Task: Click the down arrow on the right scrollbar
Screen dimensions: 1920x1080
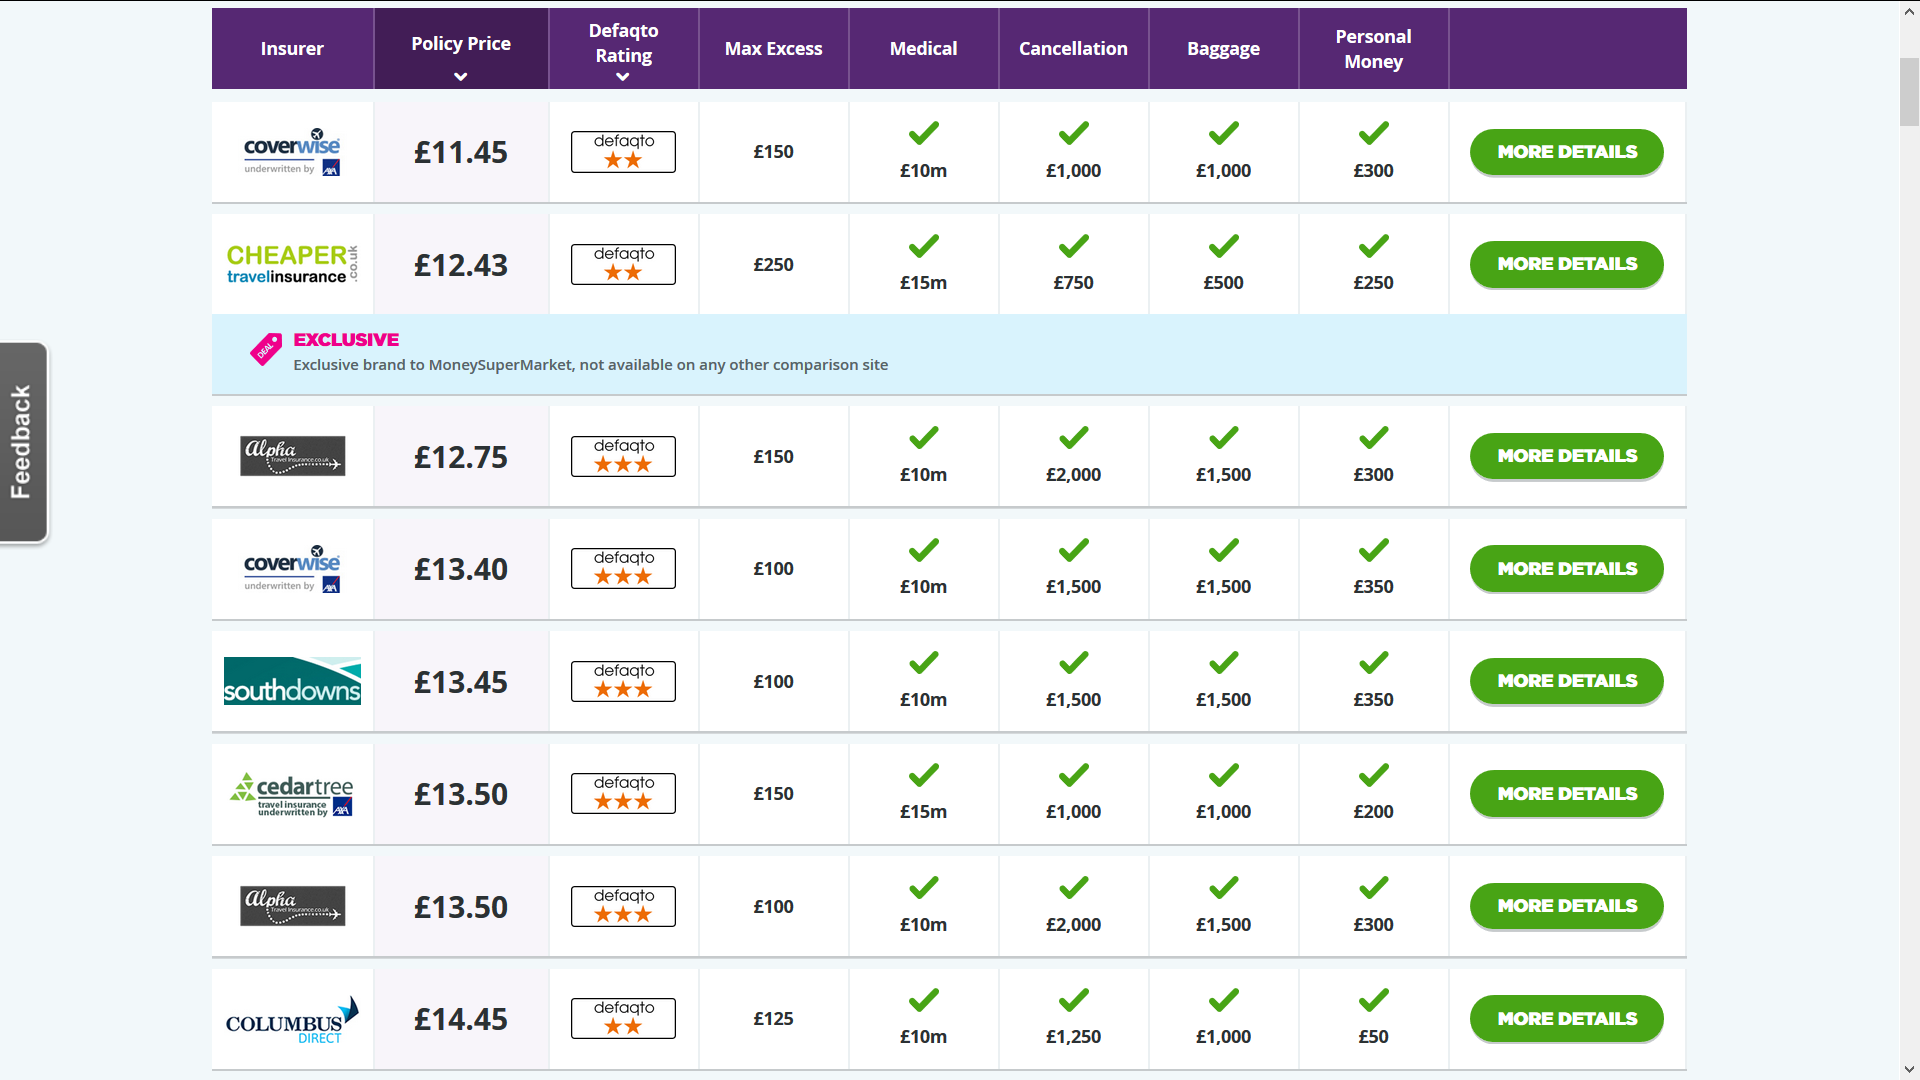Action: click(x=1908, y=1067)
